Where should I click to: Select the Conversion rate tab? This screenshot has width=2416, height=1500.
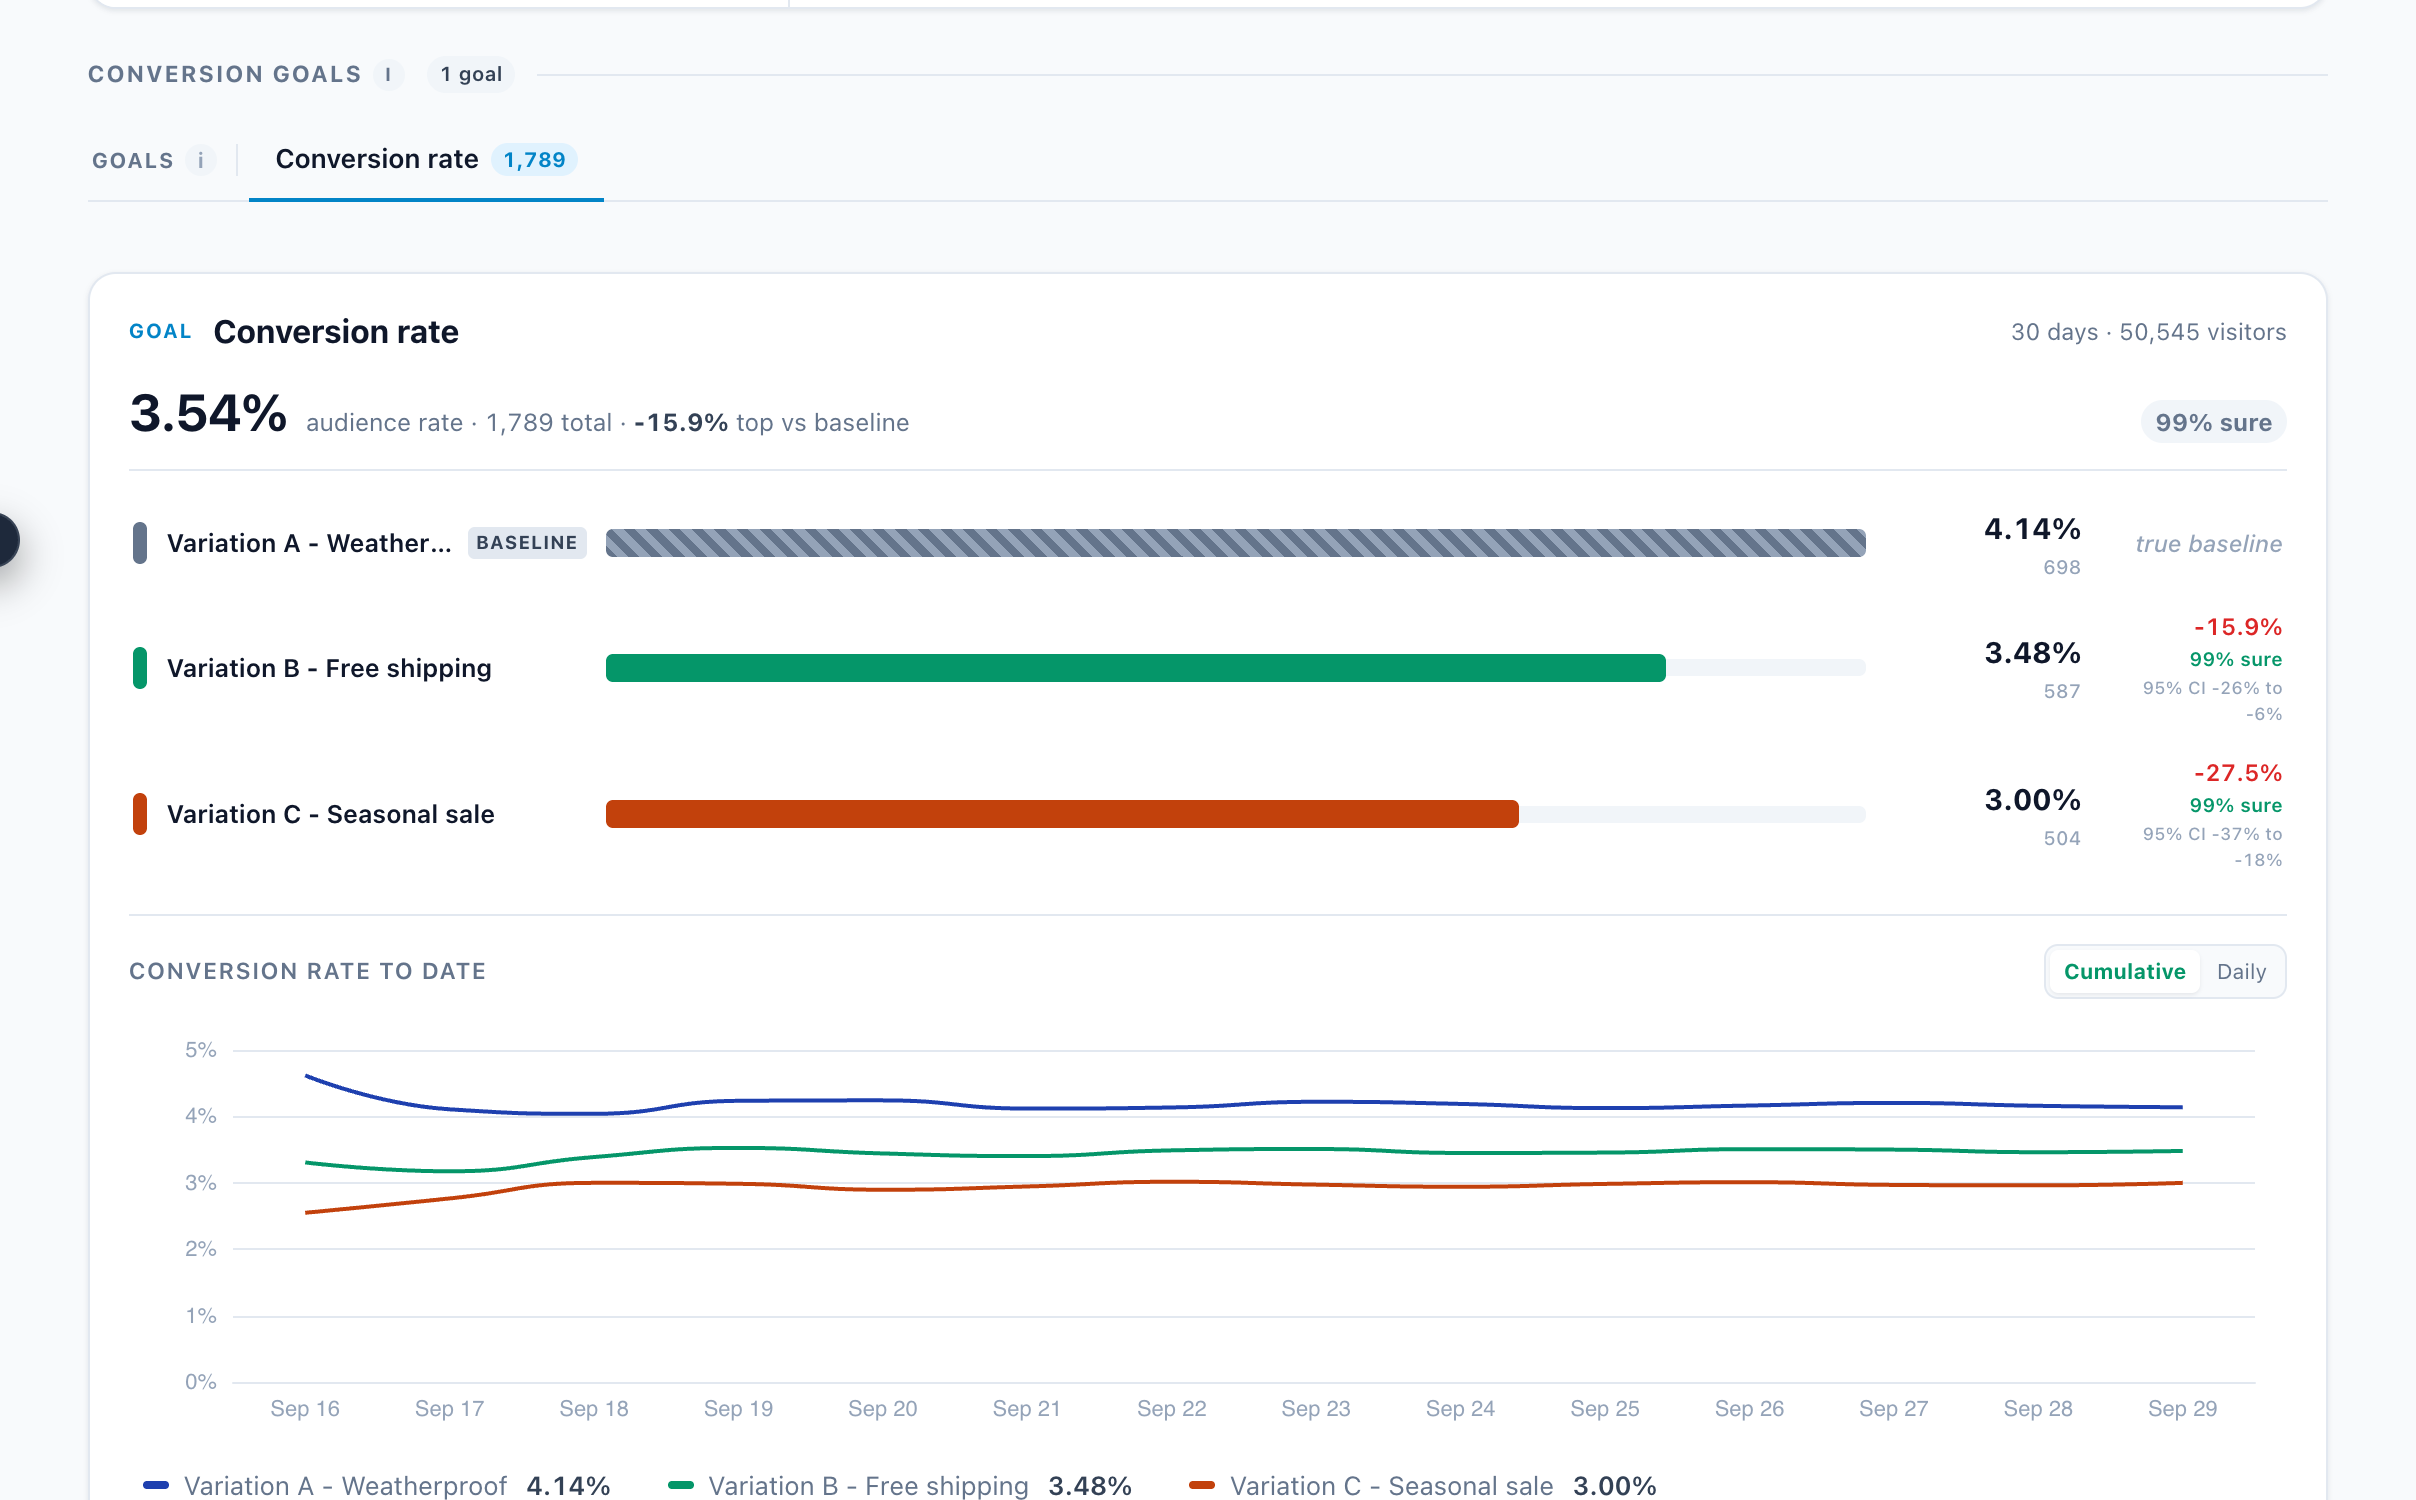pos(426,160)
